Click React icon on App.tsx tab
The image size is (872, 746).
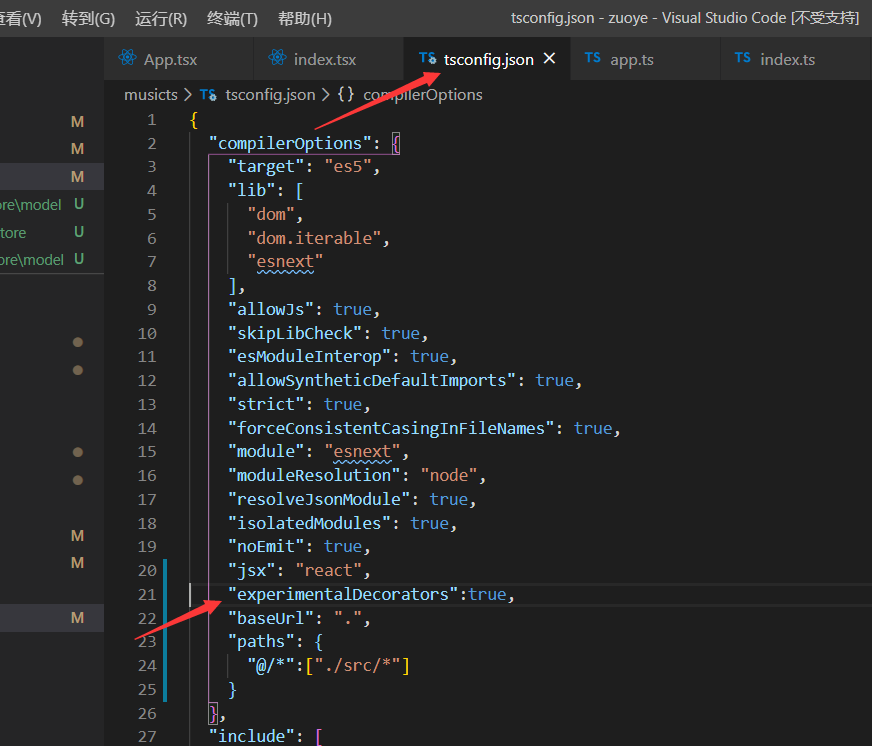click(x=127, y=58)
